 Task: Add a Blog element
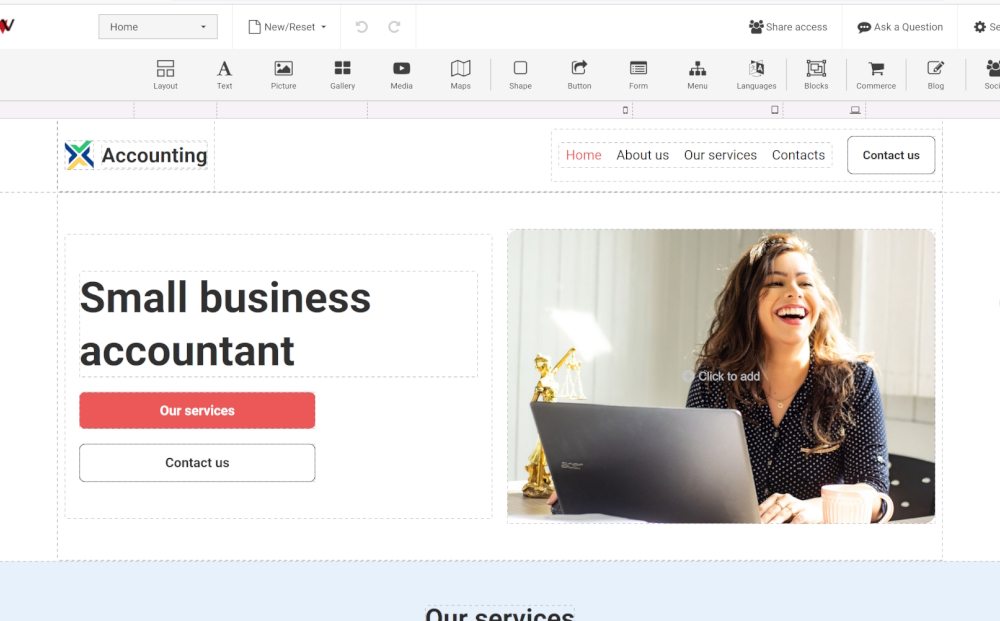pos(935,74)
